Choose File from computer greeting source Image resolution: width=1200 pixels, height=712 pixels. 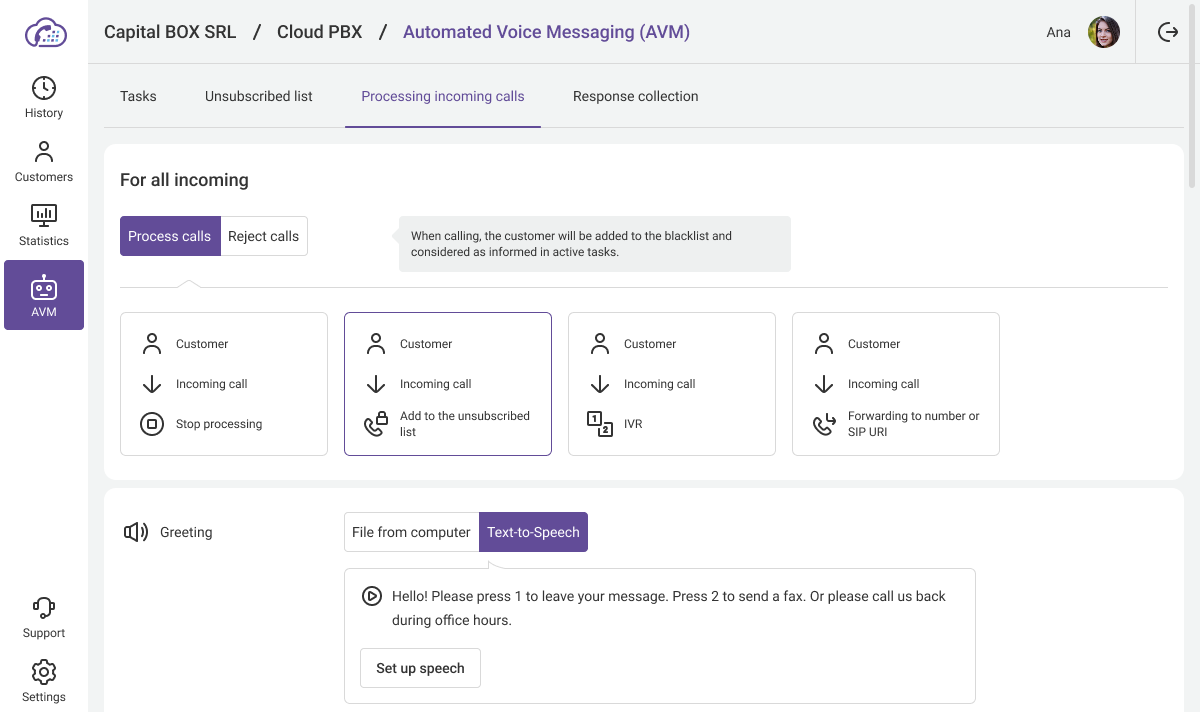[411, 532]
